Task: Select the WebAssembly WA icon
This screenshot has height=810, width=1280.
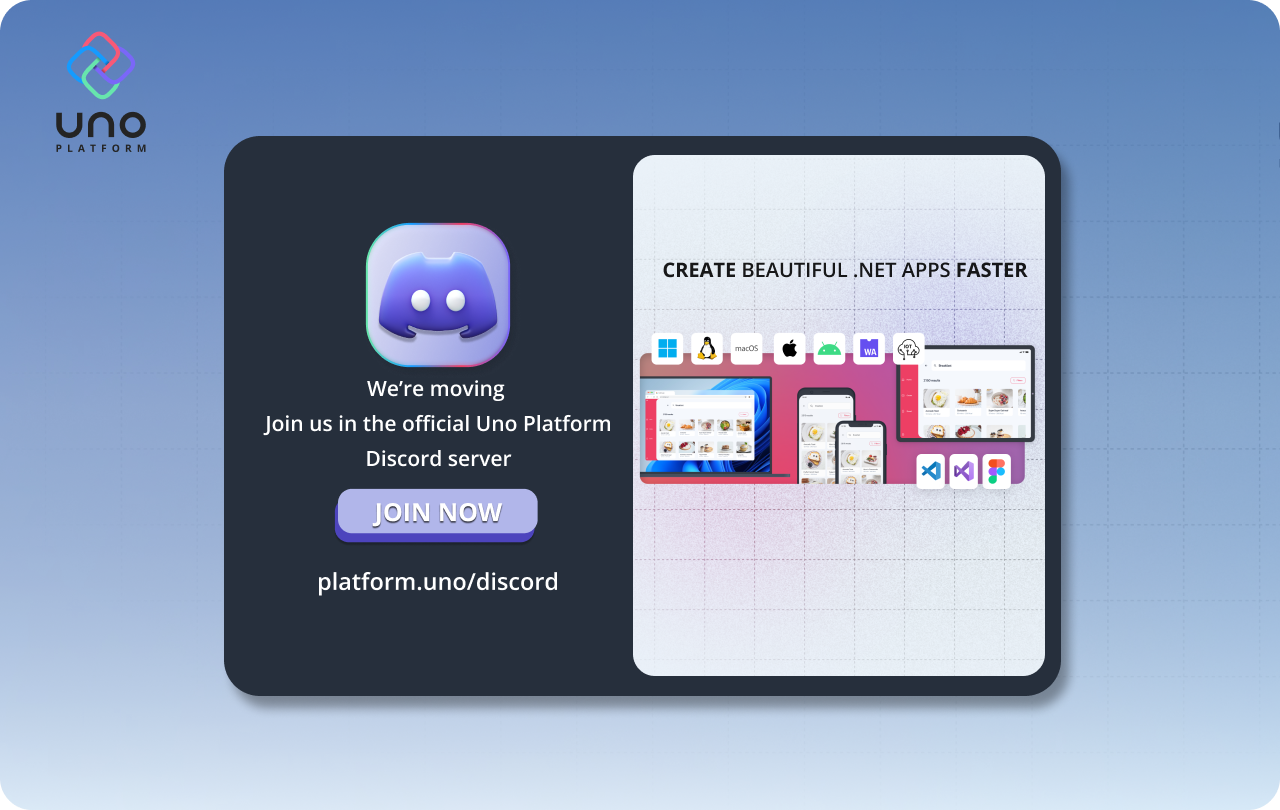Action: (x=869, y=348)
